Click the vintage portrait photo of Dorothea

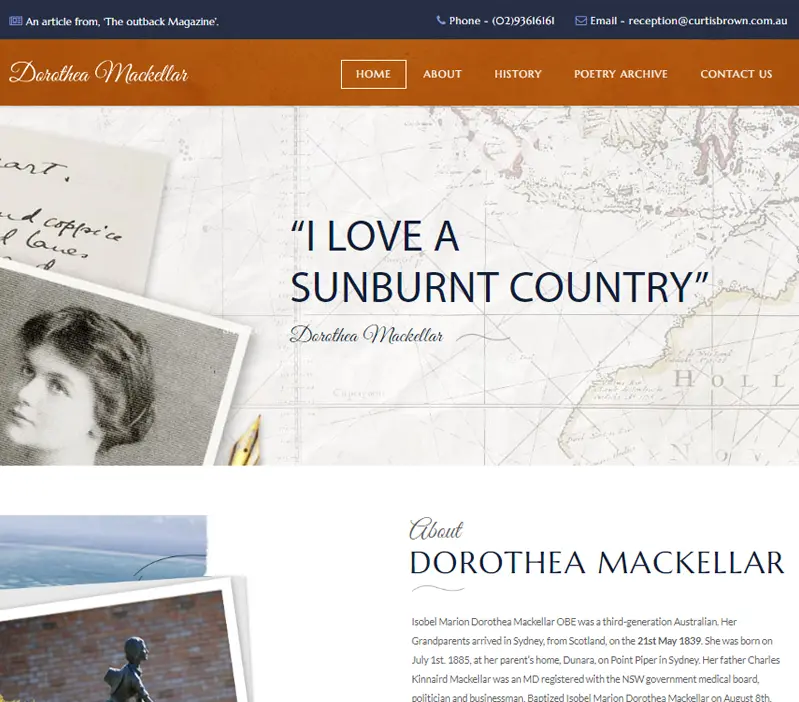point(117,367)
